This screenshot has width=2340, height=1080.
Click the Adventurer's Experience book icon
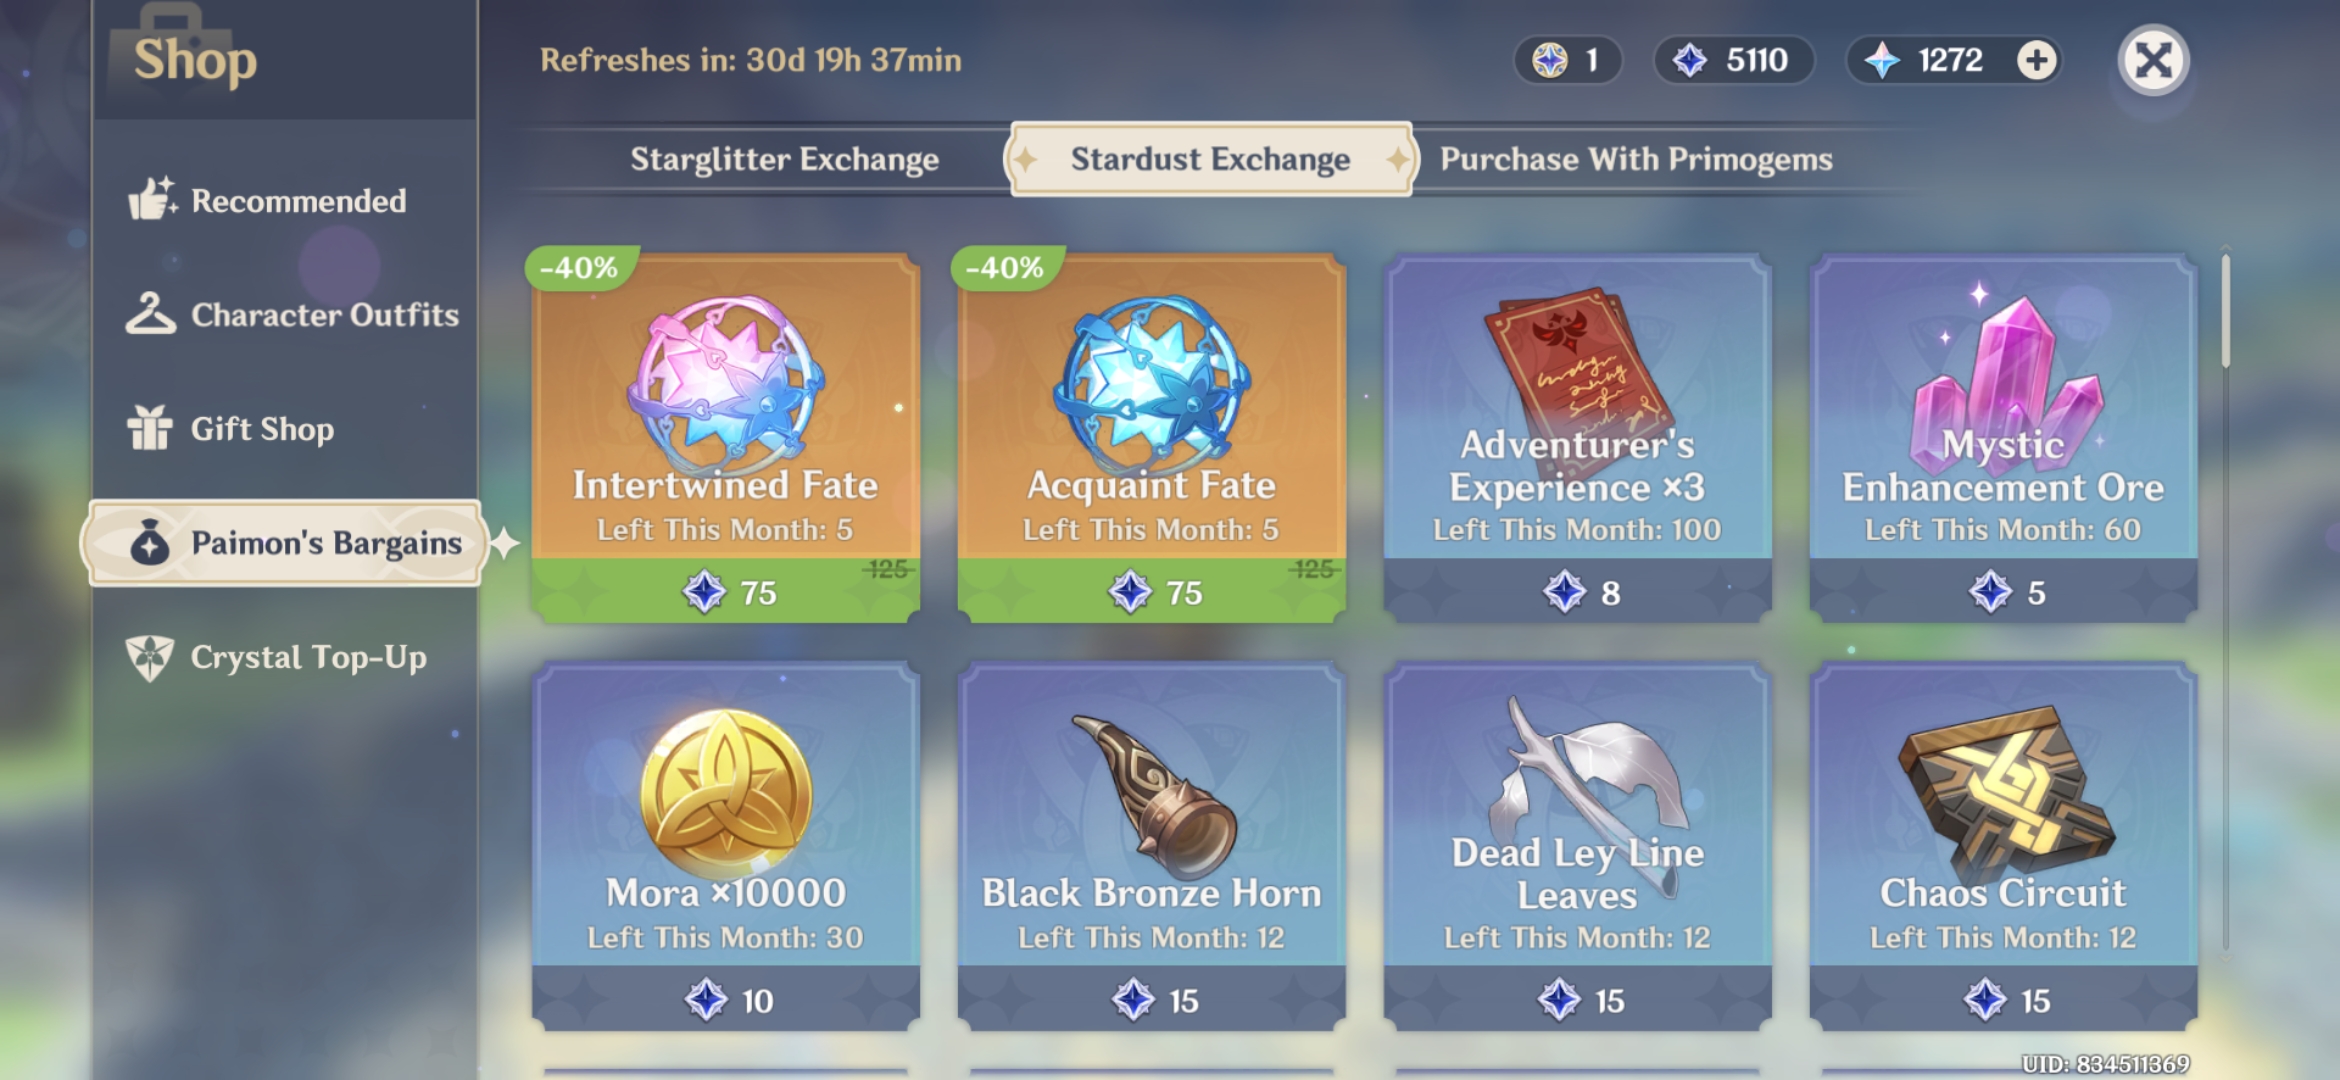pos(1574,367)
